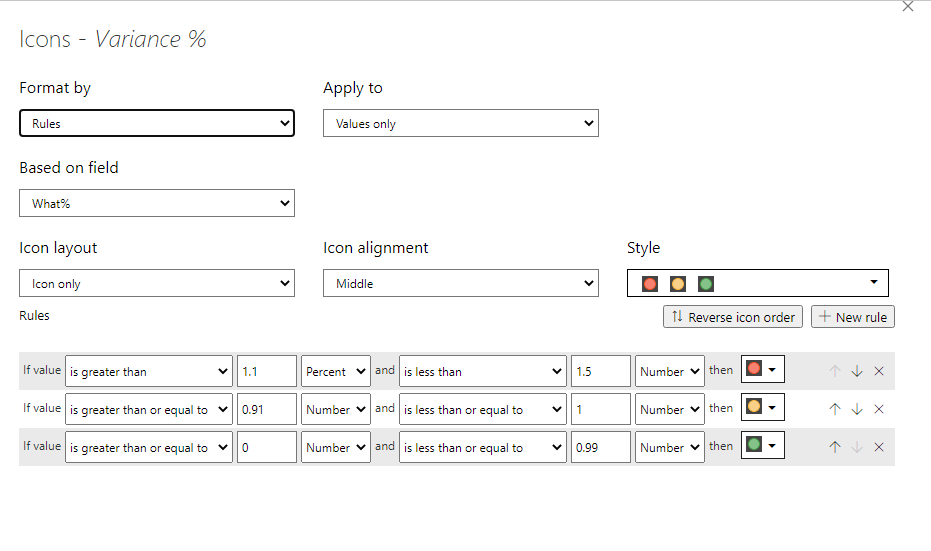Edit the value 1 field in yellow rule
The width and height of the screenshot is (931, 551).
(x=600, y=409)
